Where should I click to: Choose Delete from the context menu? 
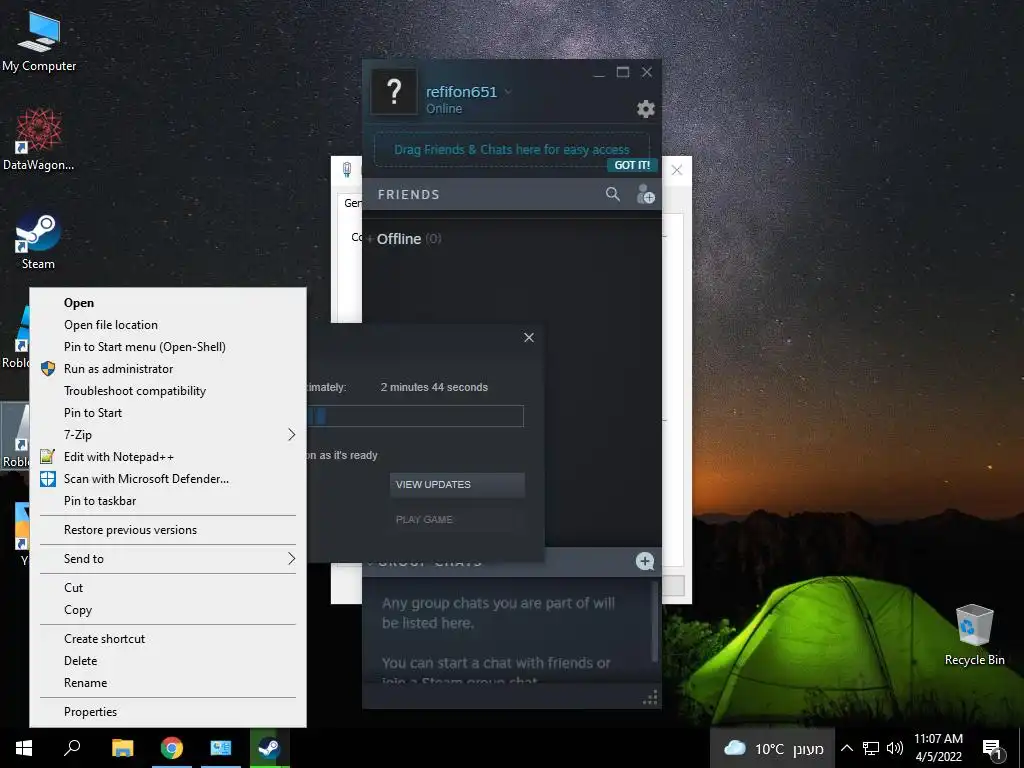168,661
